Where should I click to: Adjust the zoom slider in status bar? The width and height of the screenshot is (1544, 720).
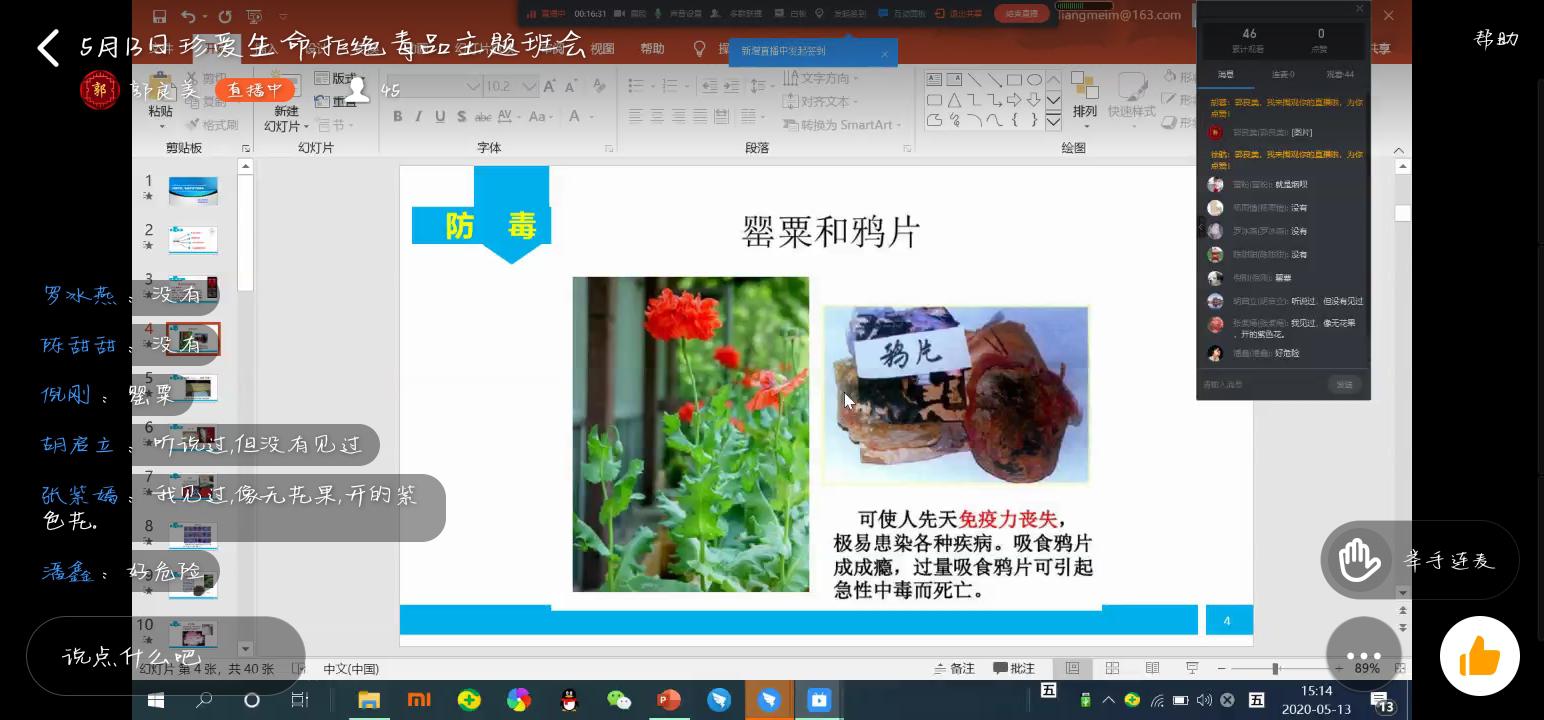(x=1275, y=668)
